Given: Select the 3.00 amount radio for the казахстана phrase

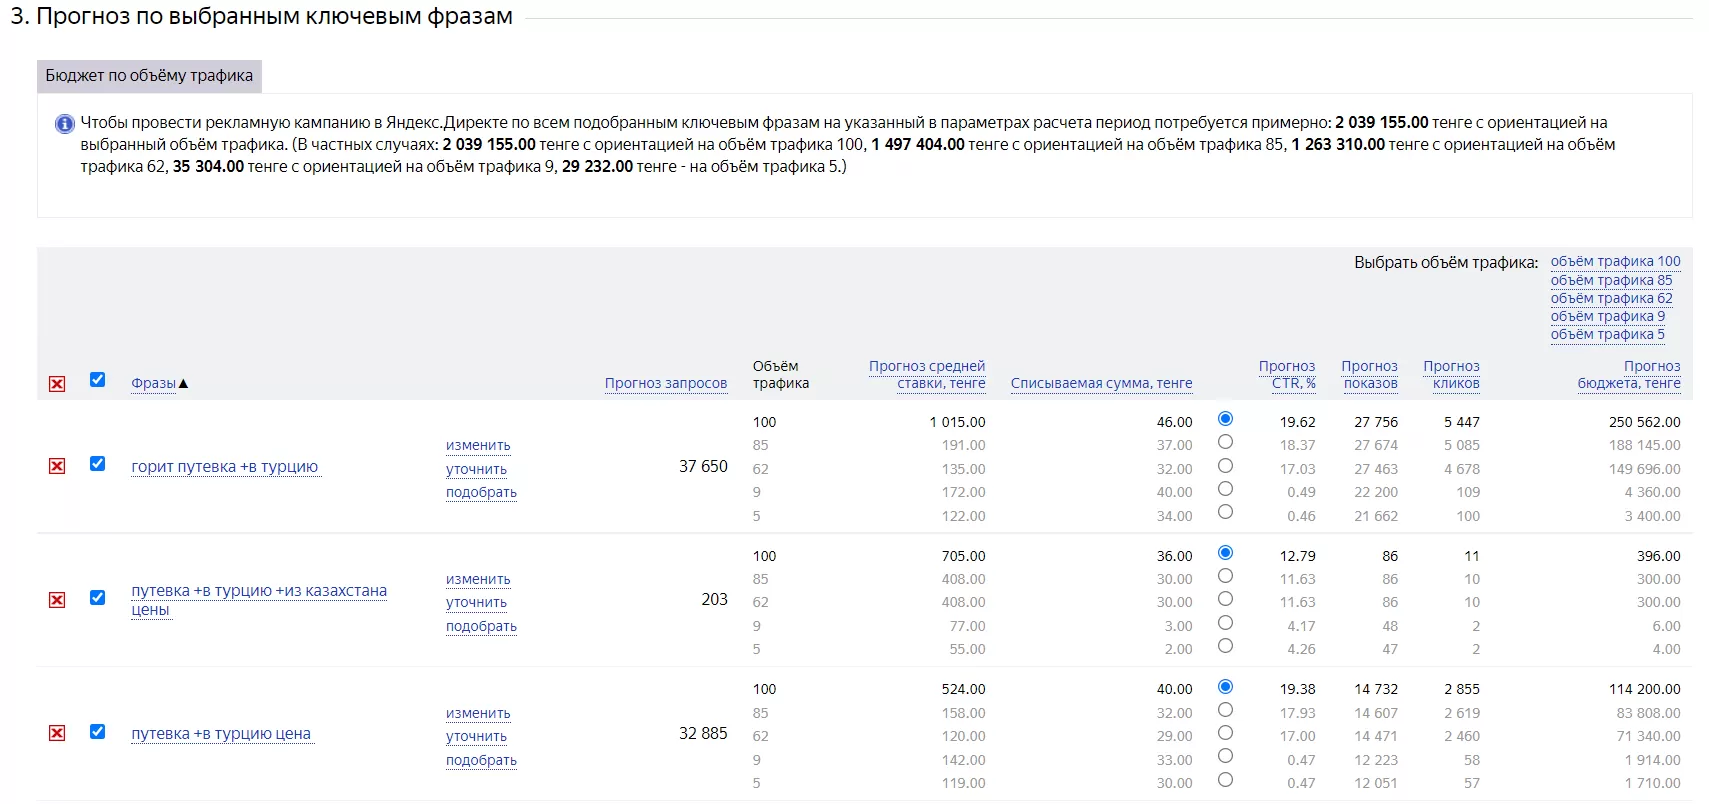Looking at the screenshot, I should pos(1225,622).
